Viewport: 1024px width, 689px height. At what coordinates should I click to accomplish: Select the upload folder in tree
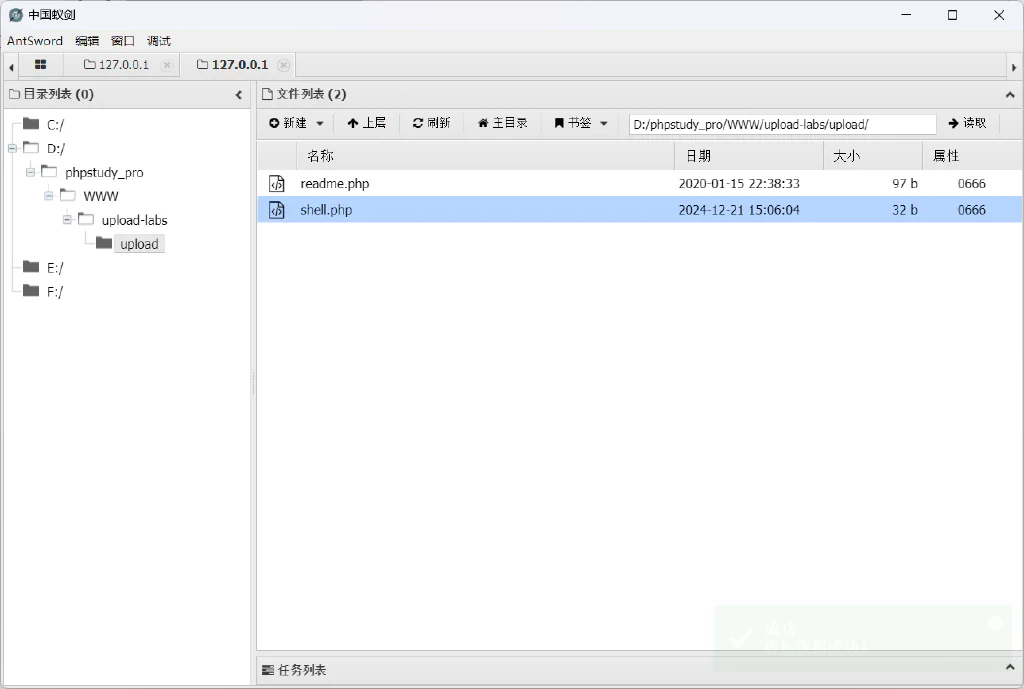click(139, 244)
